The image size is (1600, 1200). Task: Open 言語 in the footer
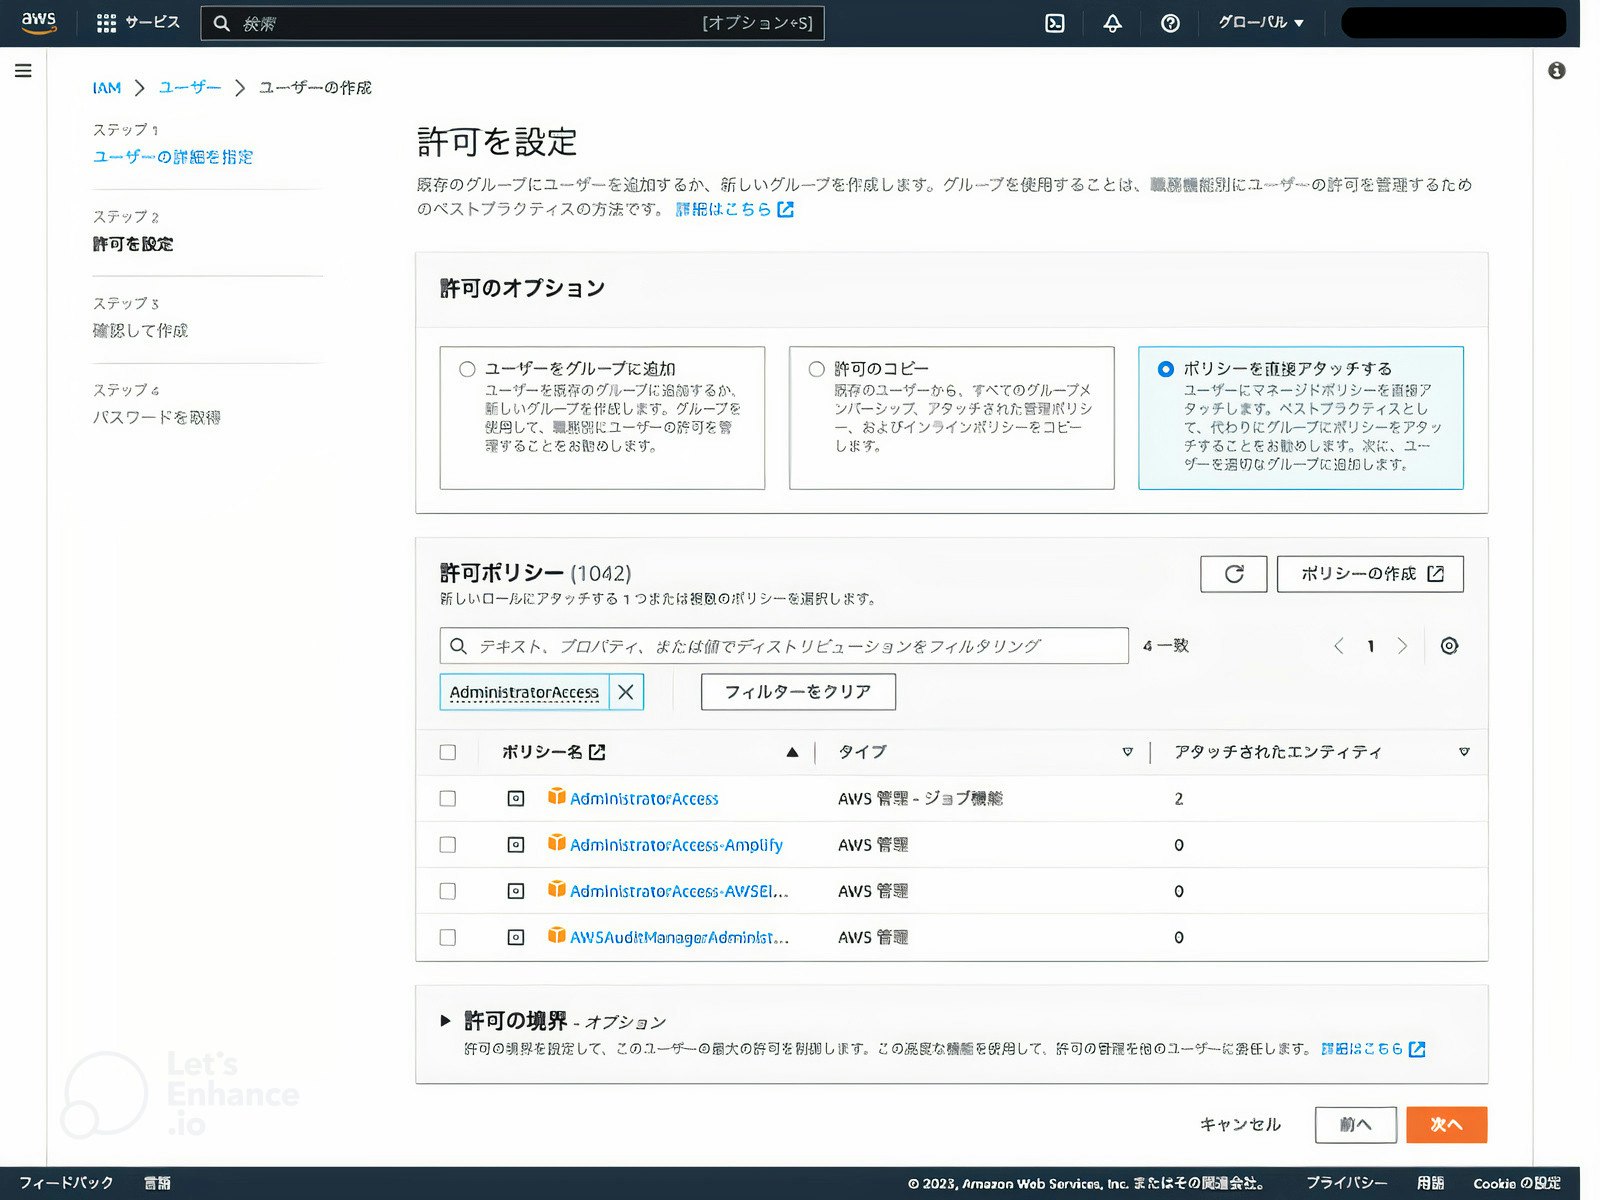click(157, 1183)
